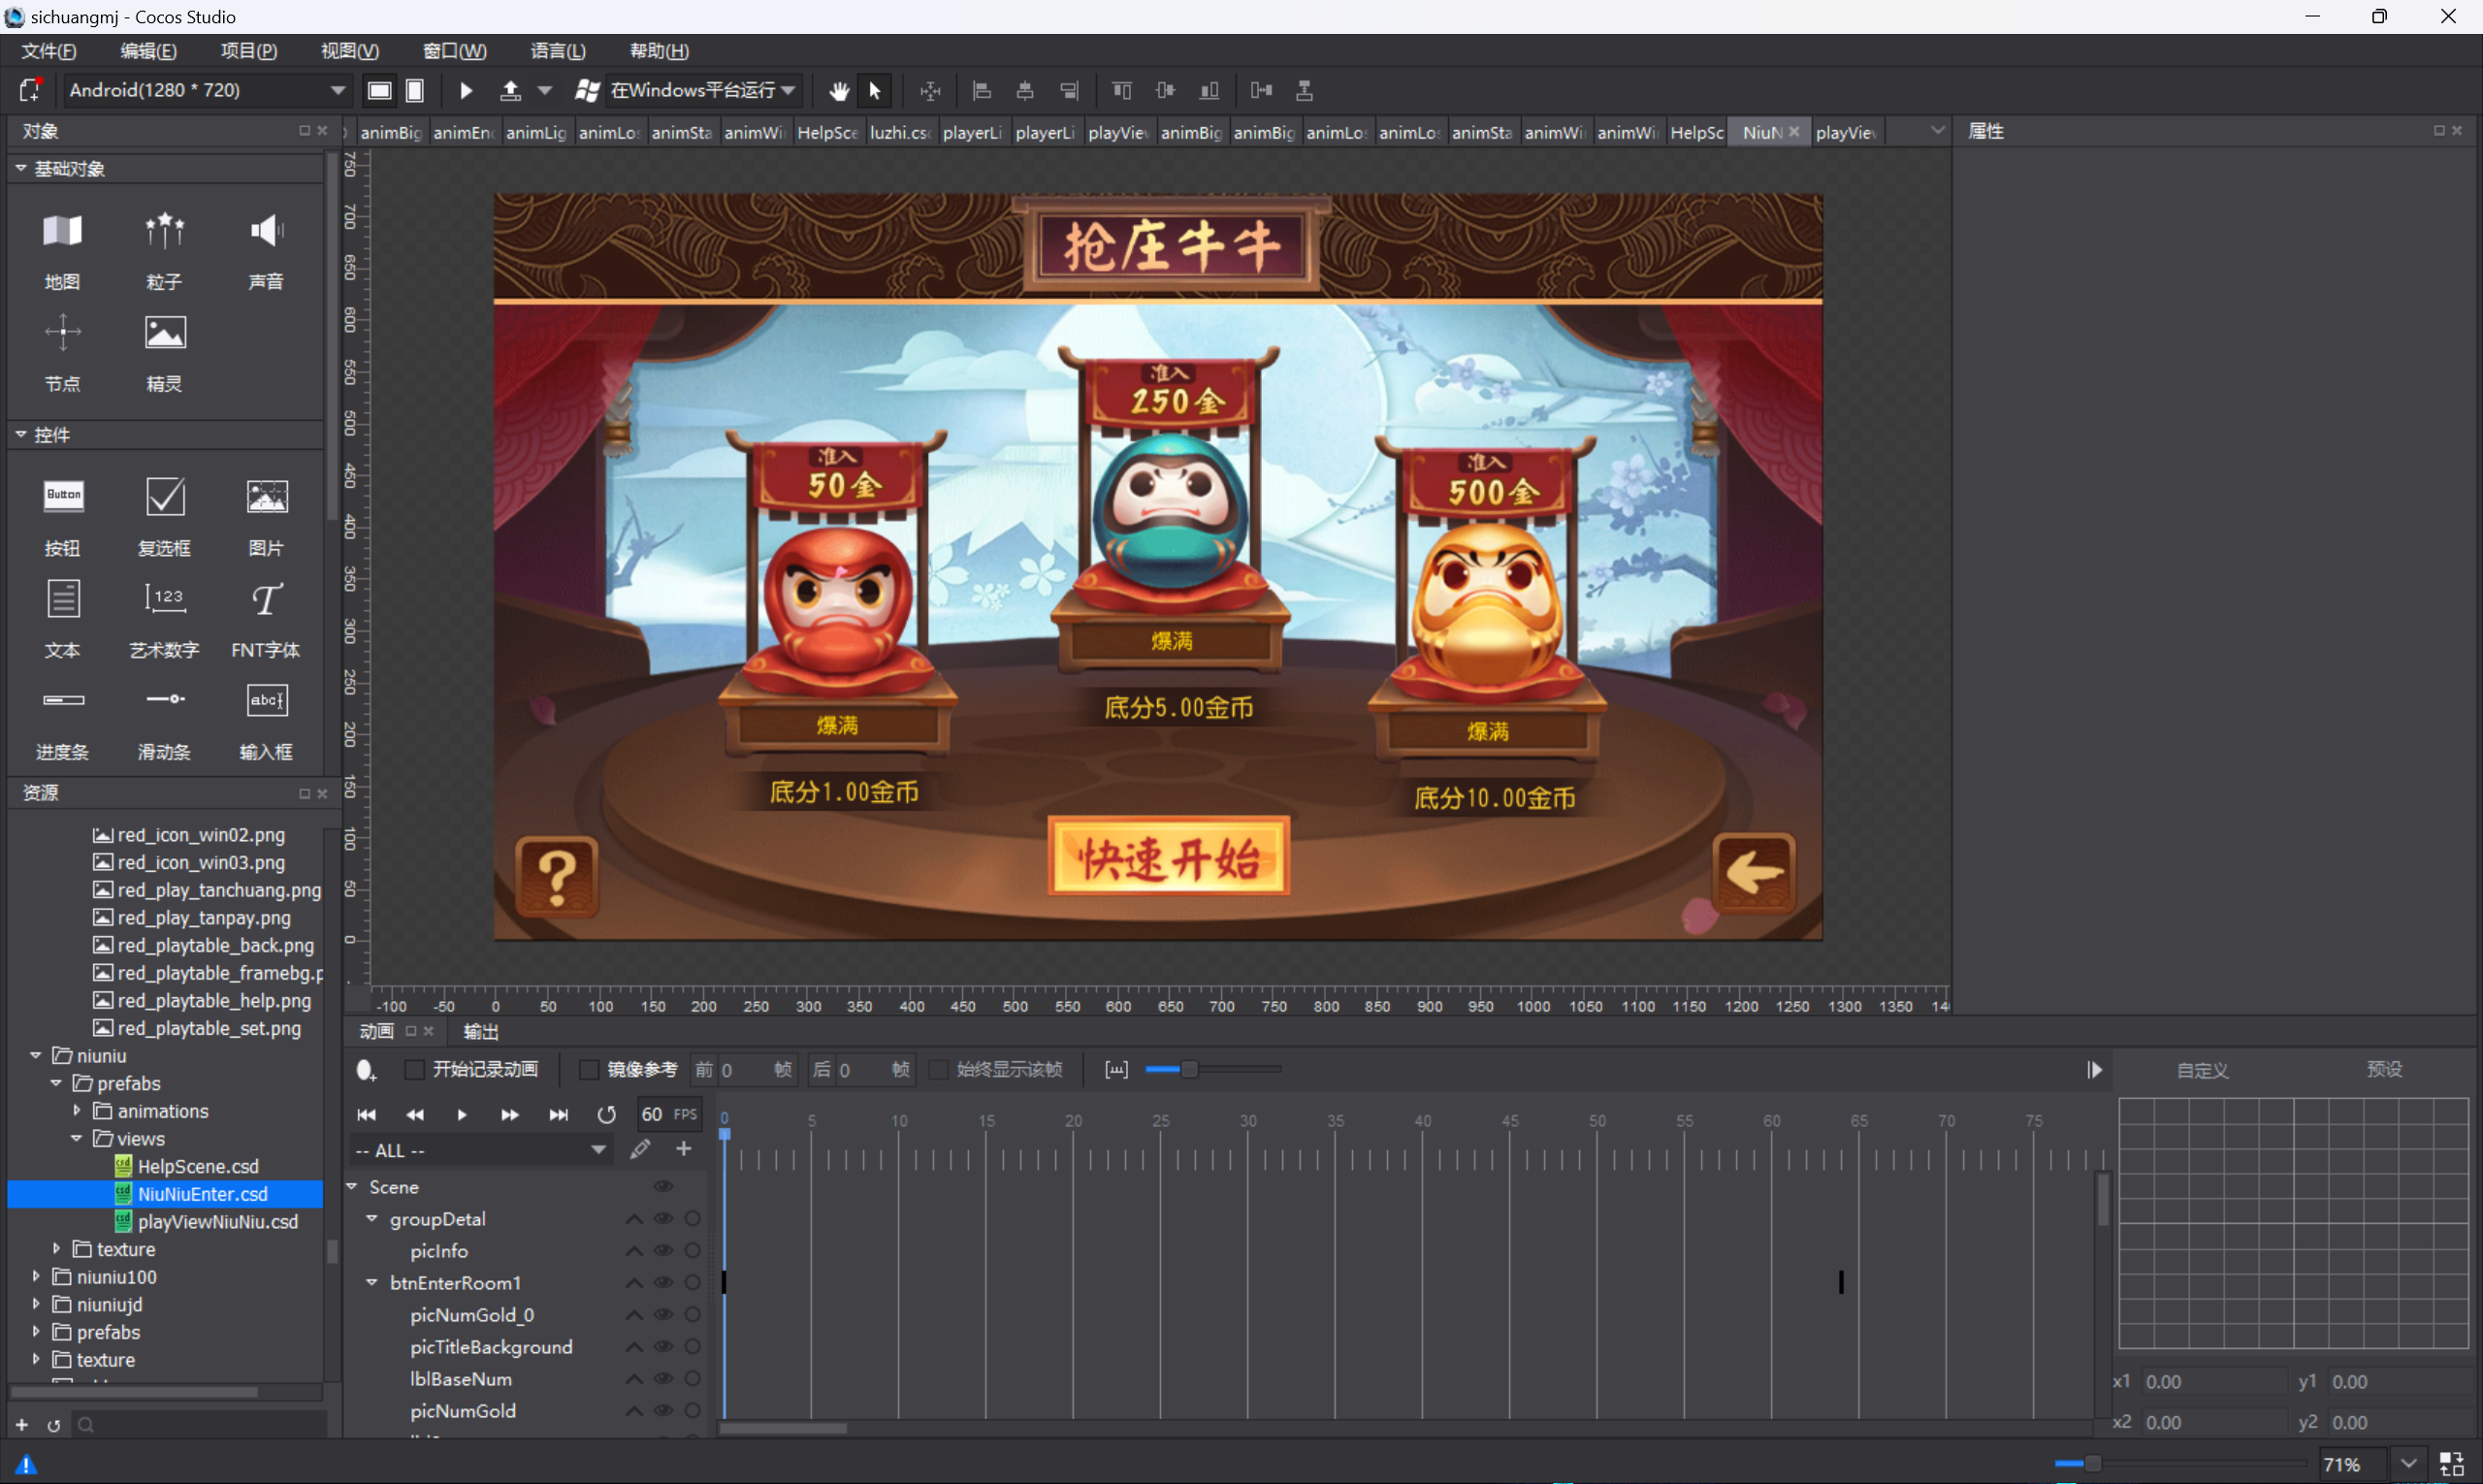
Task: Select the Progress bar (进度条) widget
Action: point(62,720)
